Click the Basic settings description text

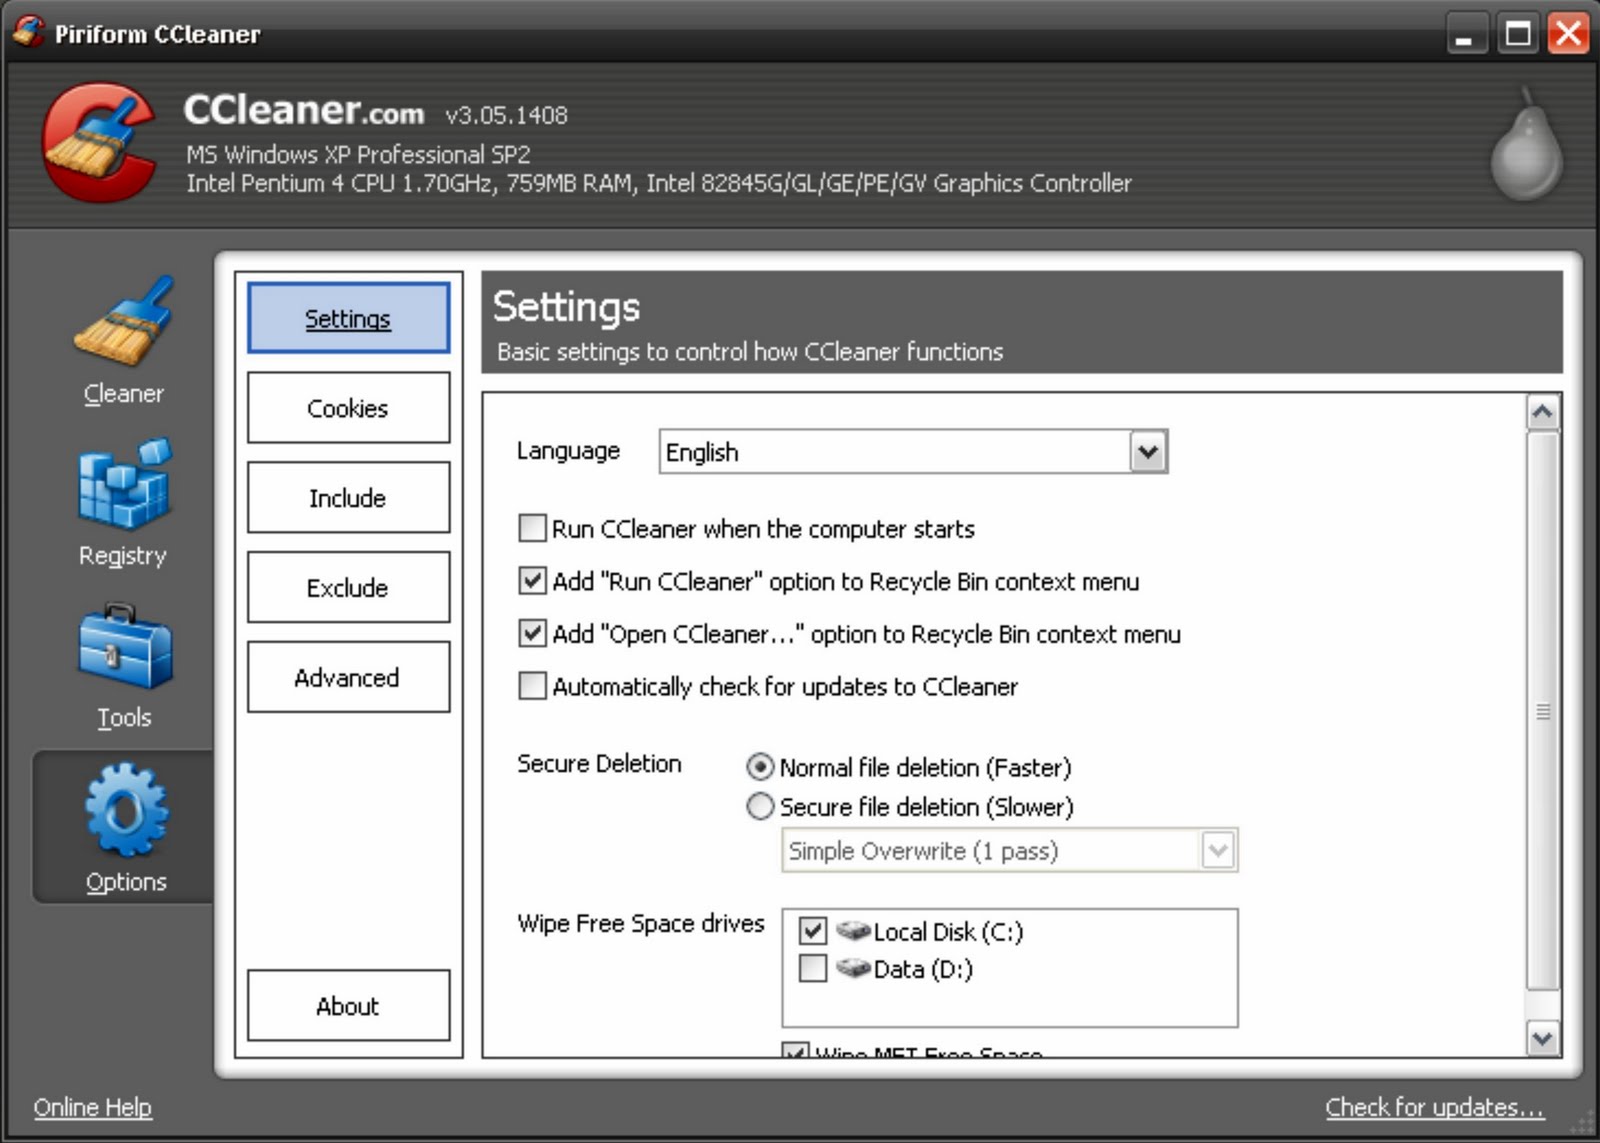750,352
